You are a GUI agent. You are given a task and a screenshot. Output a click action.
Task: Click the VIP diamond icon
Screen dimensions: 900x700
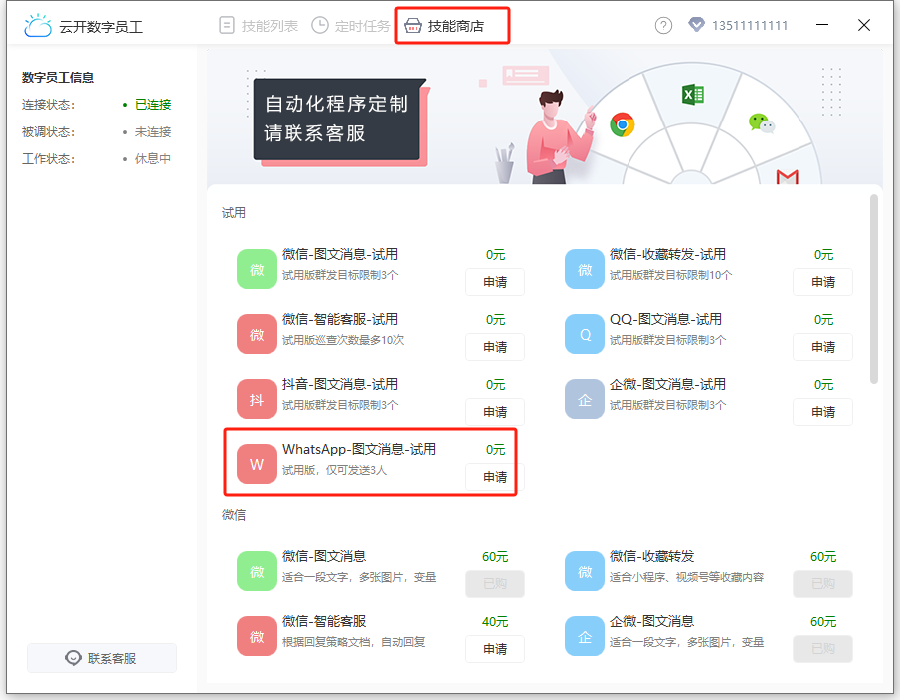tap(696, 25)
